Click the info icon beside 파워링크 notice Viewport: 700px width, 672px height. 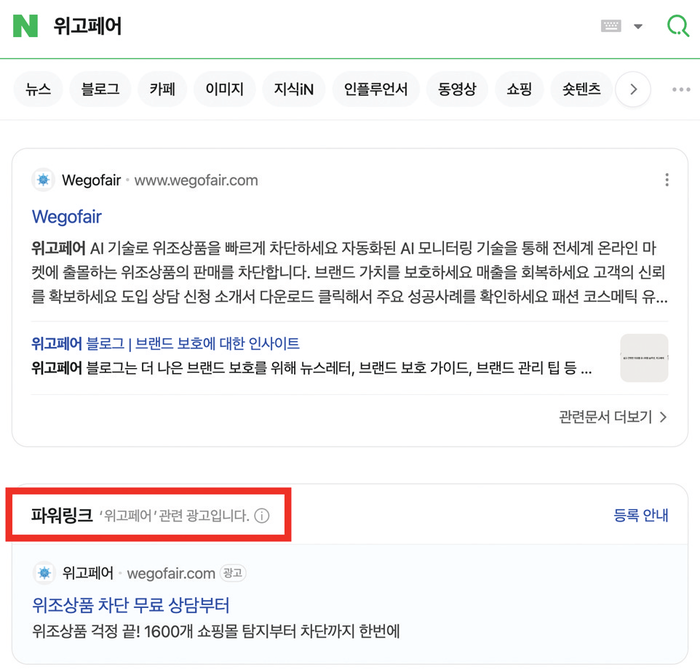(x=262, y=516)
